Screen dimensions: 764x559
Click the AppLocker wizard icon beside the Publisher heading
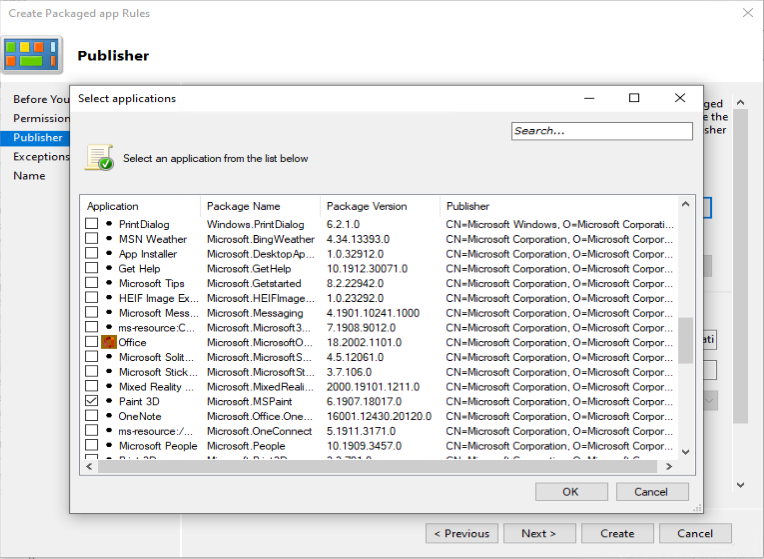point(32,55)
